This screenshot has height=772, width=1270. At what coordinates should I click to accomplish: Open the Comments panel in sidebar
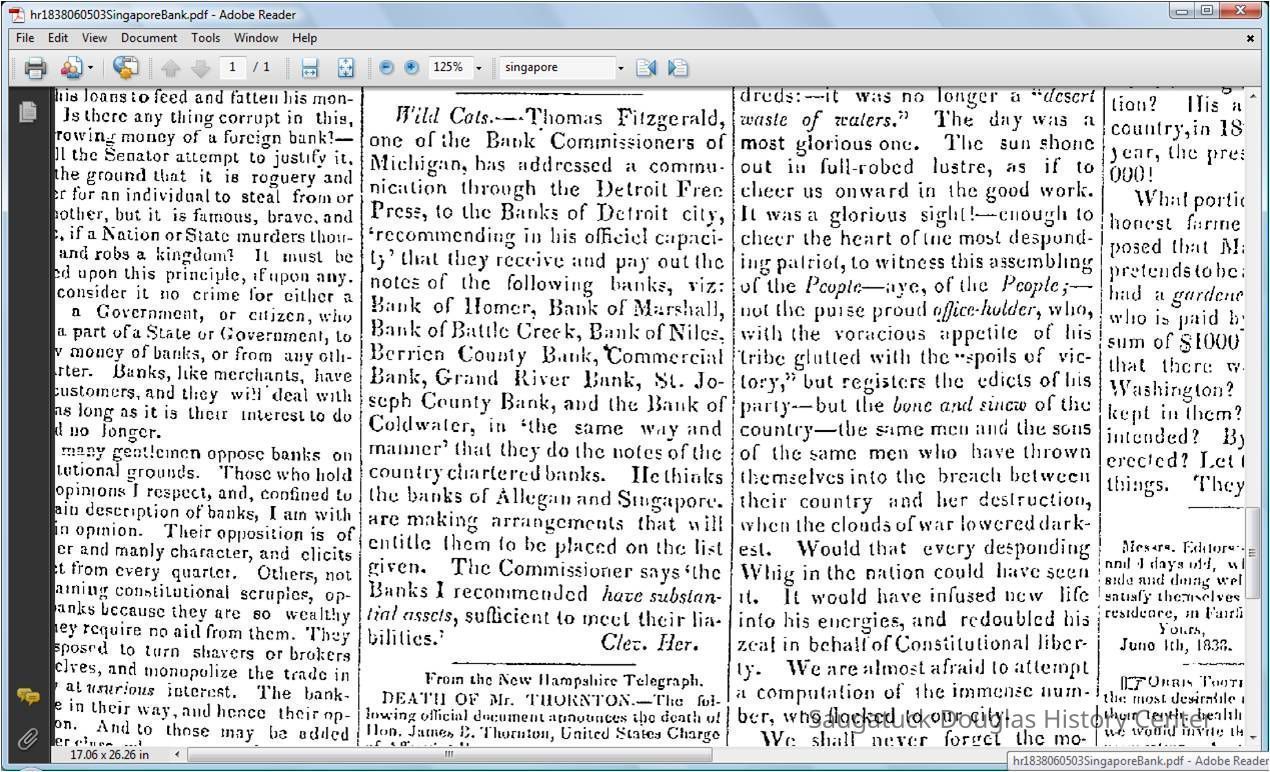(27, 697)
